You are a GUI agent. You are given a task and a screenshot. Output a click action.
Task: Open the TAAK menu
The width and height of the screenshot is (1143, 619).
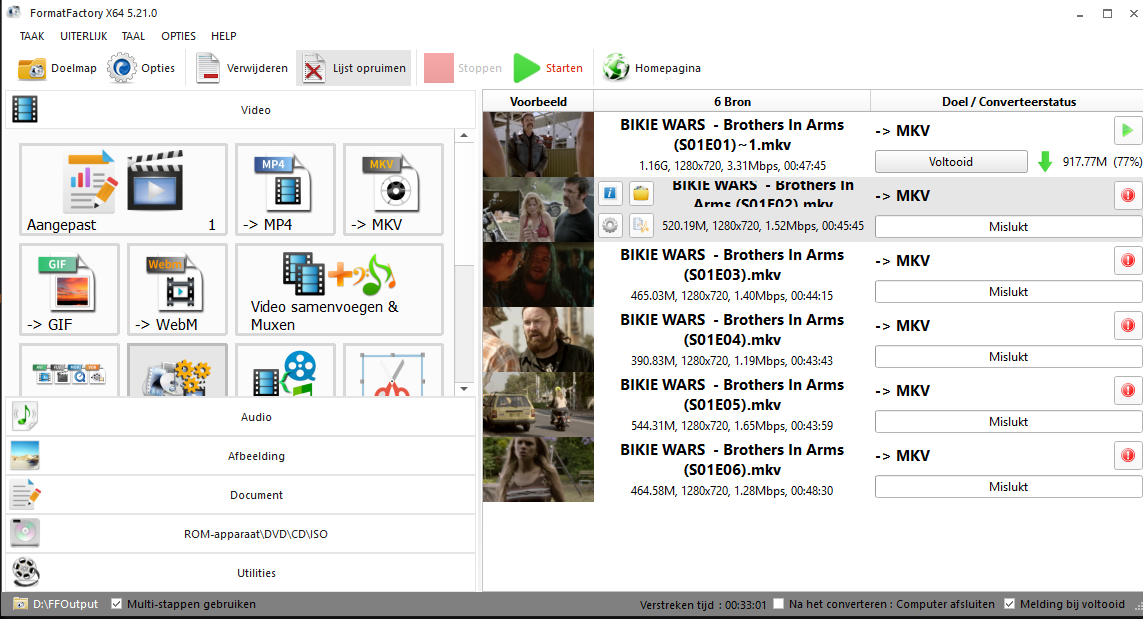point(32,36)
